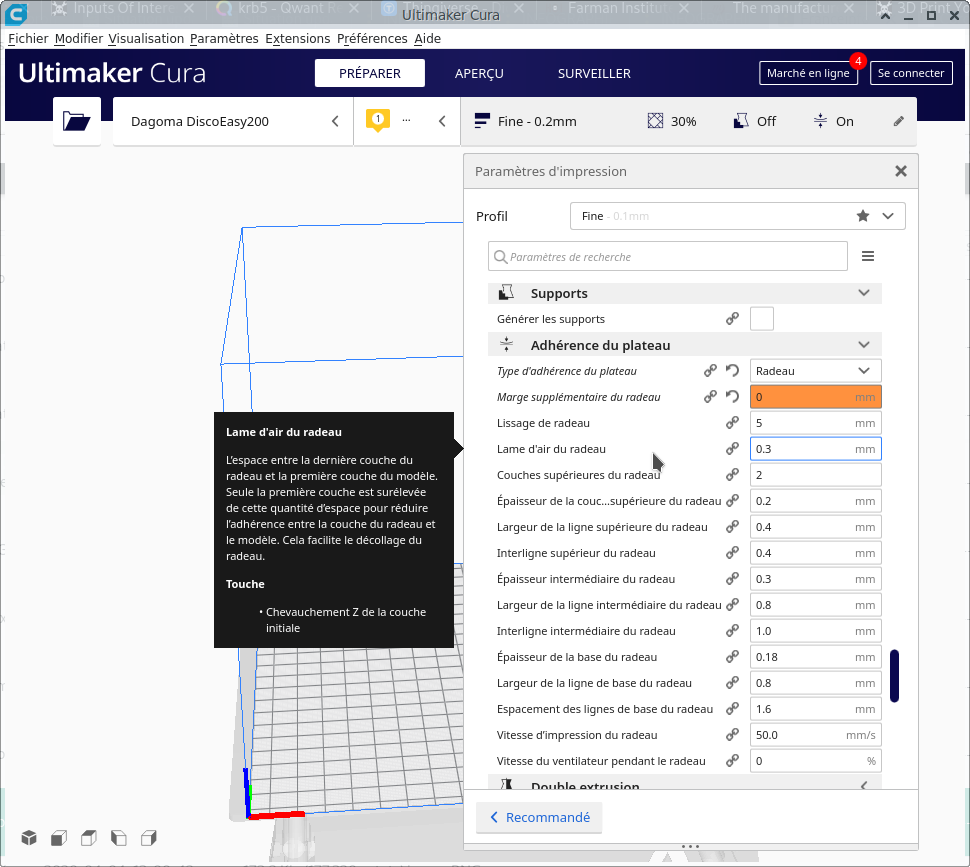Open the Extensions menu

pos(298,38)
